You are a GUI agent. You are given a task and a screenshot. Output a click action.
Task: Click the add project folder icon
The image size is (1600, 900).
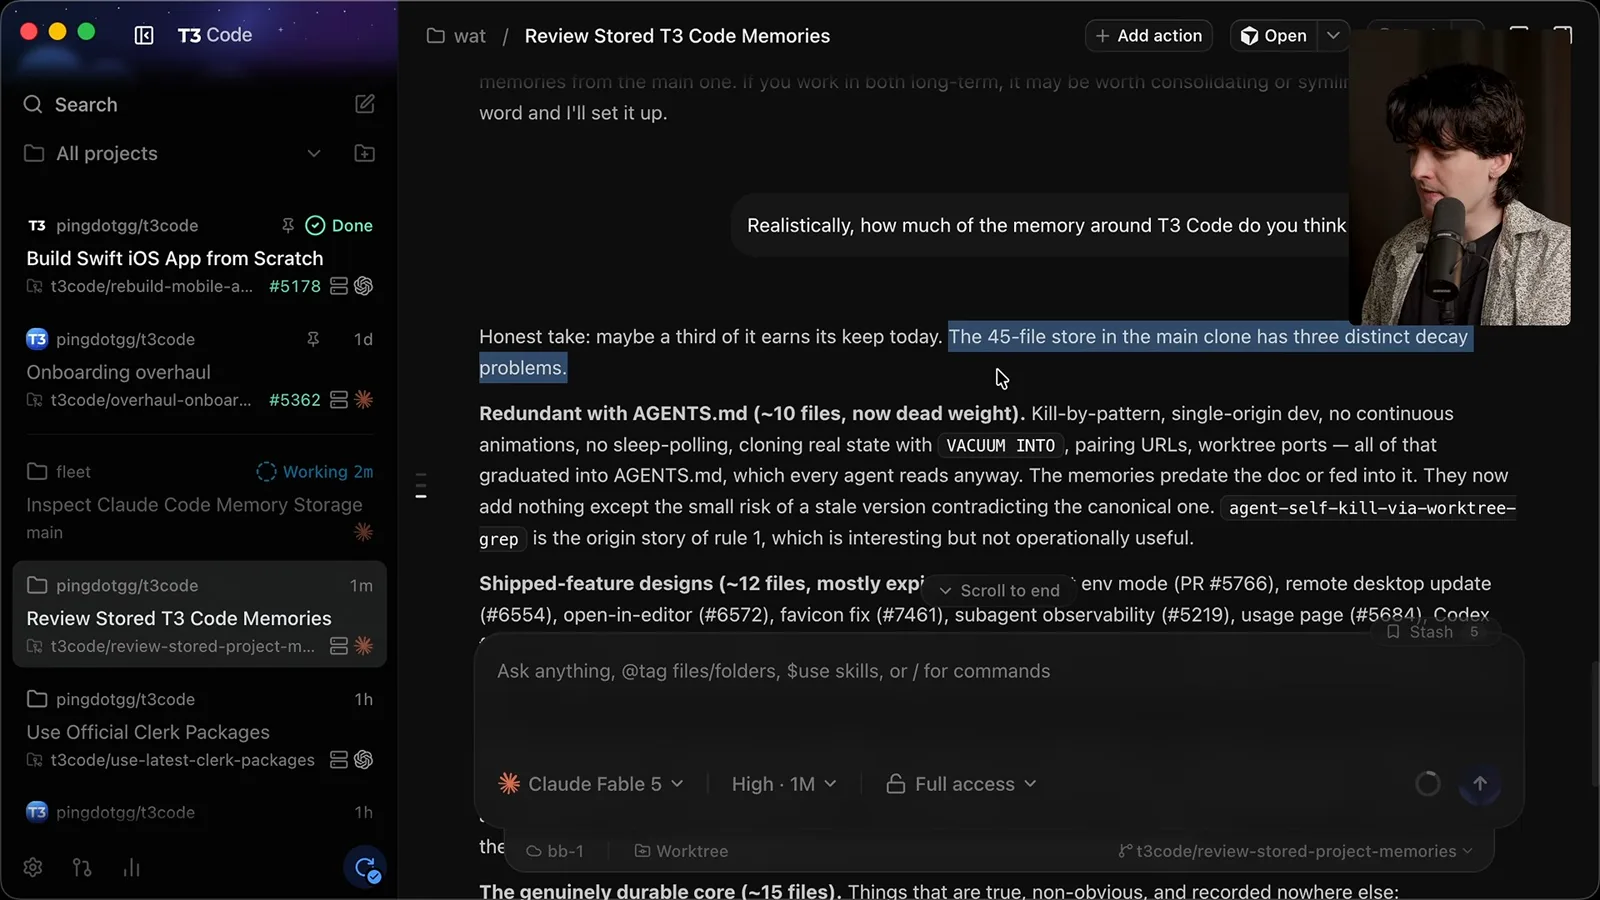pyautogui.click(x=365, y=153)
